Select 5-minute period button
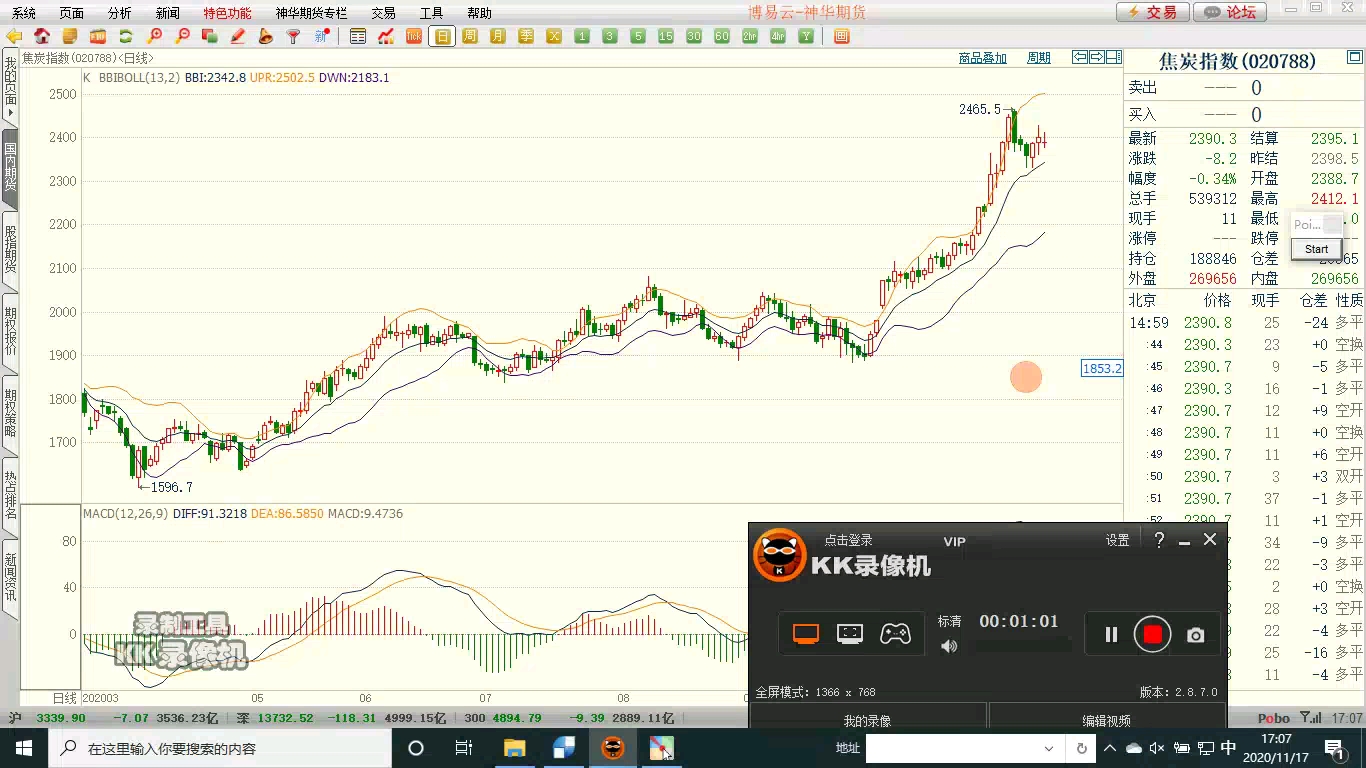Screen dimensions: 1366x768 point(638,36)
